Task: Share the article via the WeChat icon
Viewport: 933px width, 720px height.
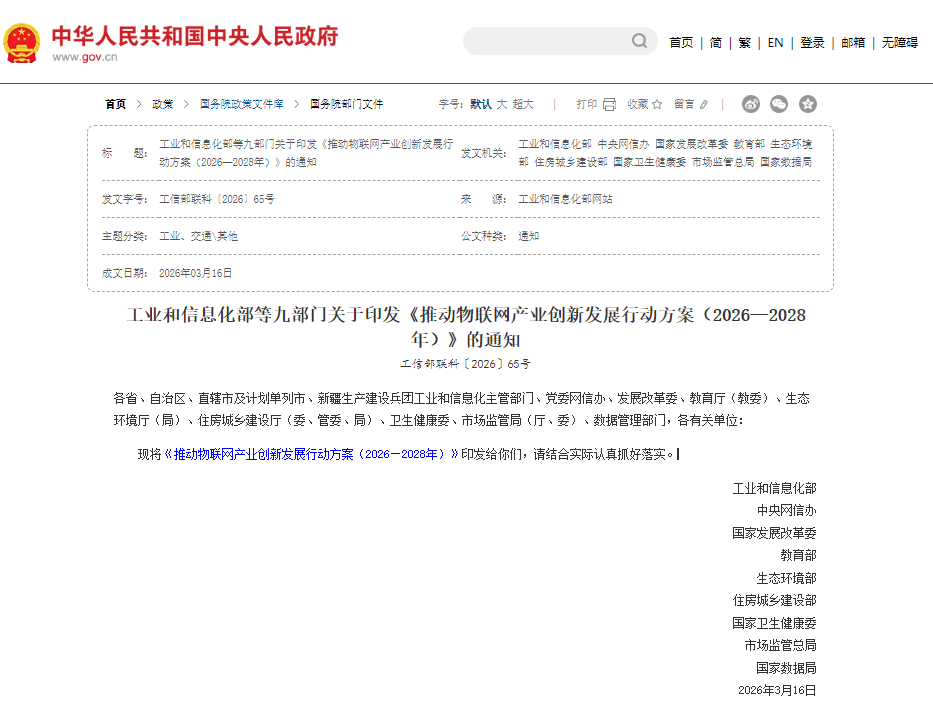Action: [780, 103]
